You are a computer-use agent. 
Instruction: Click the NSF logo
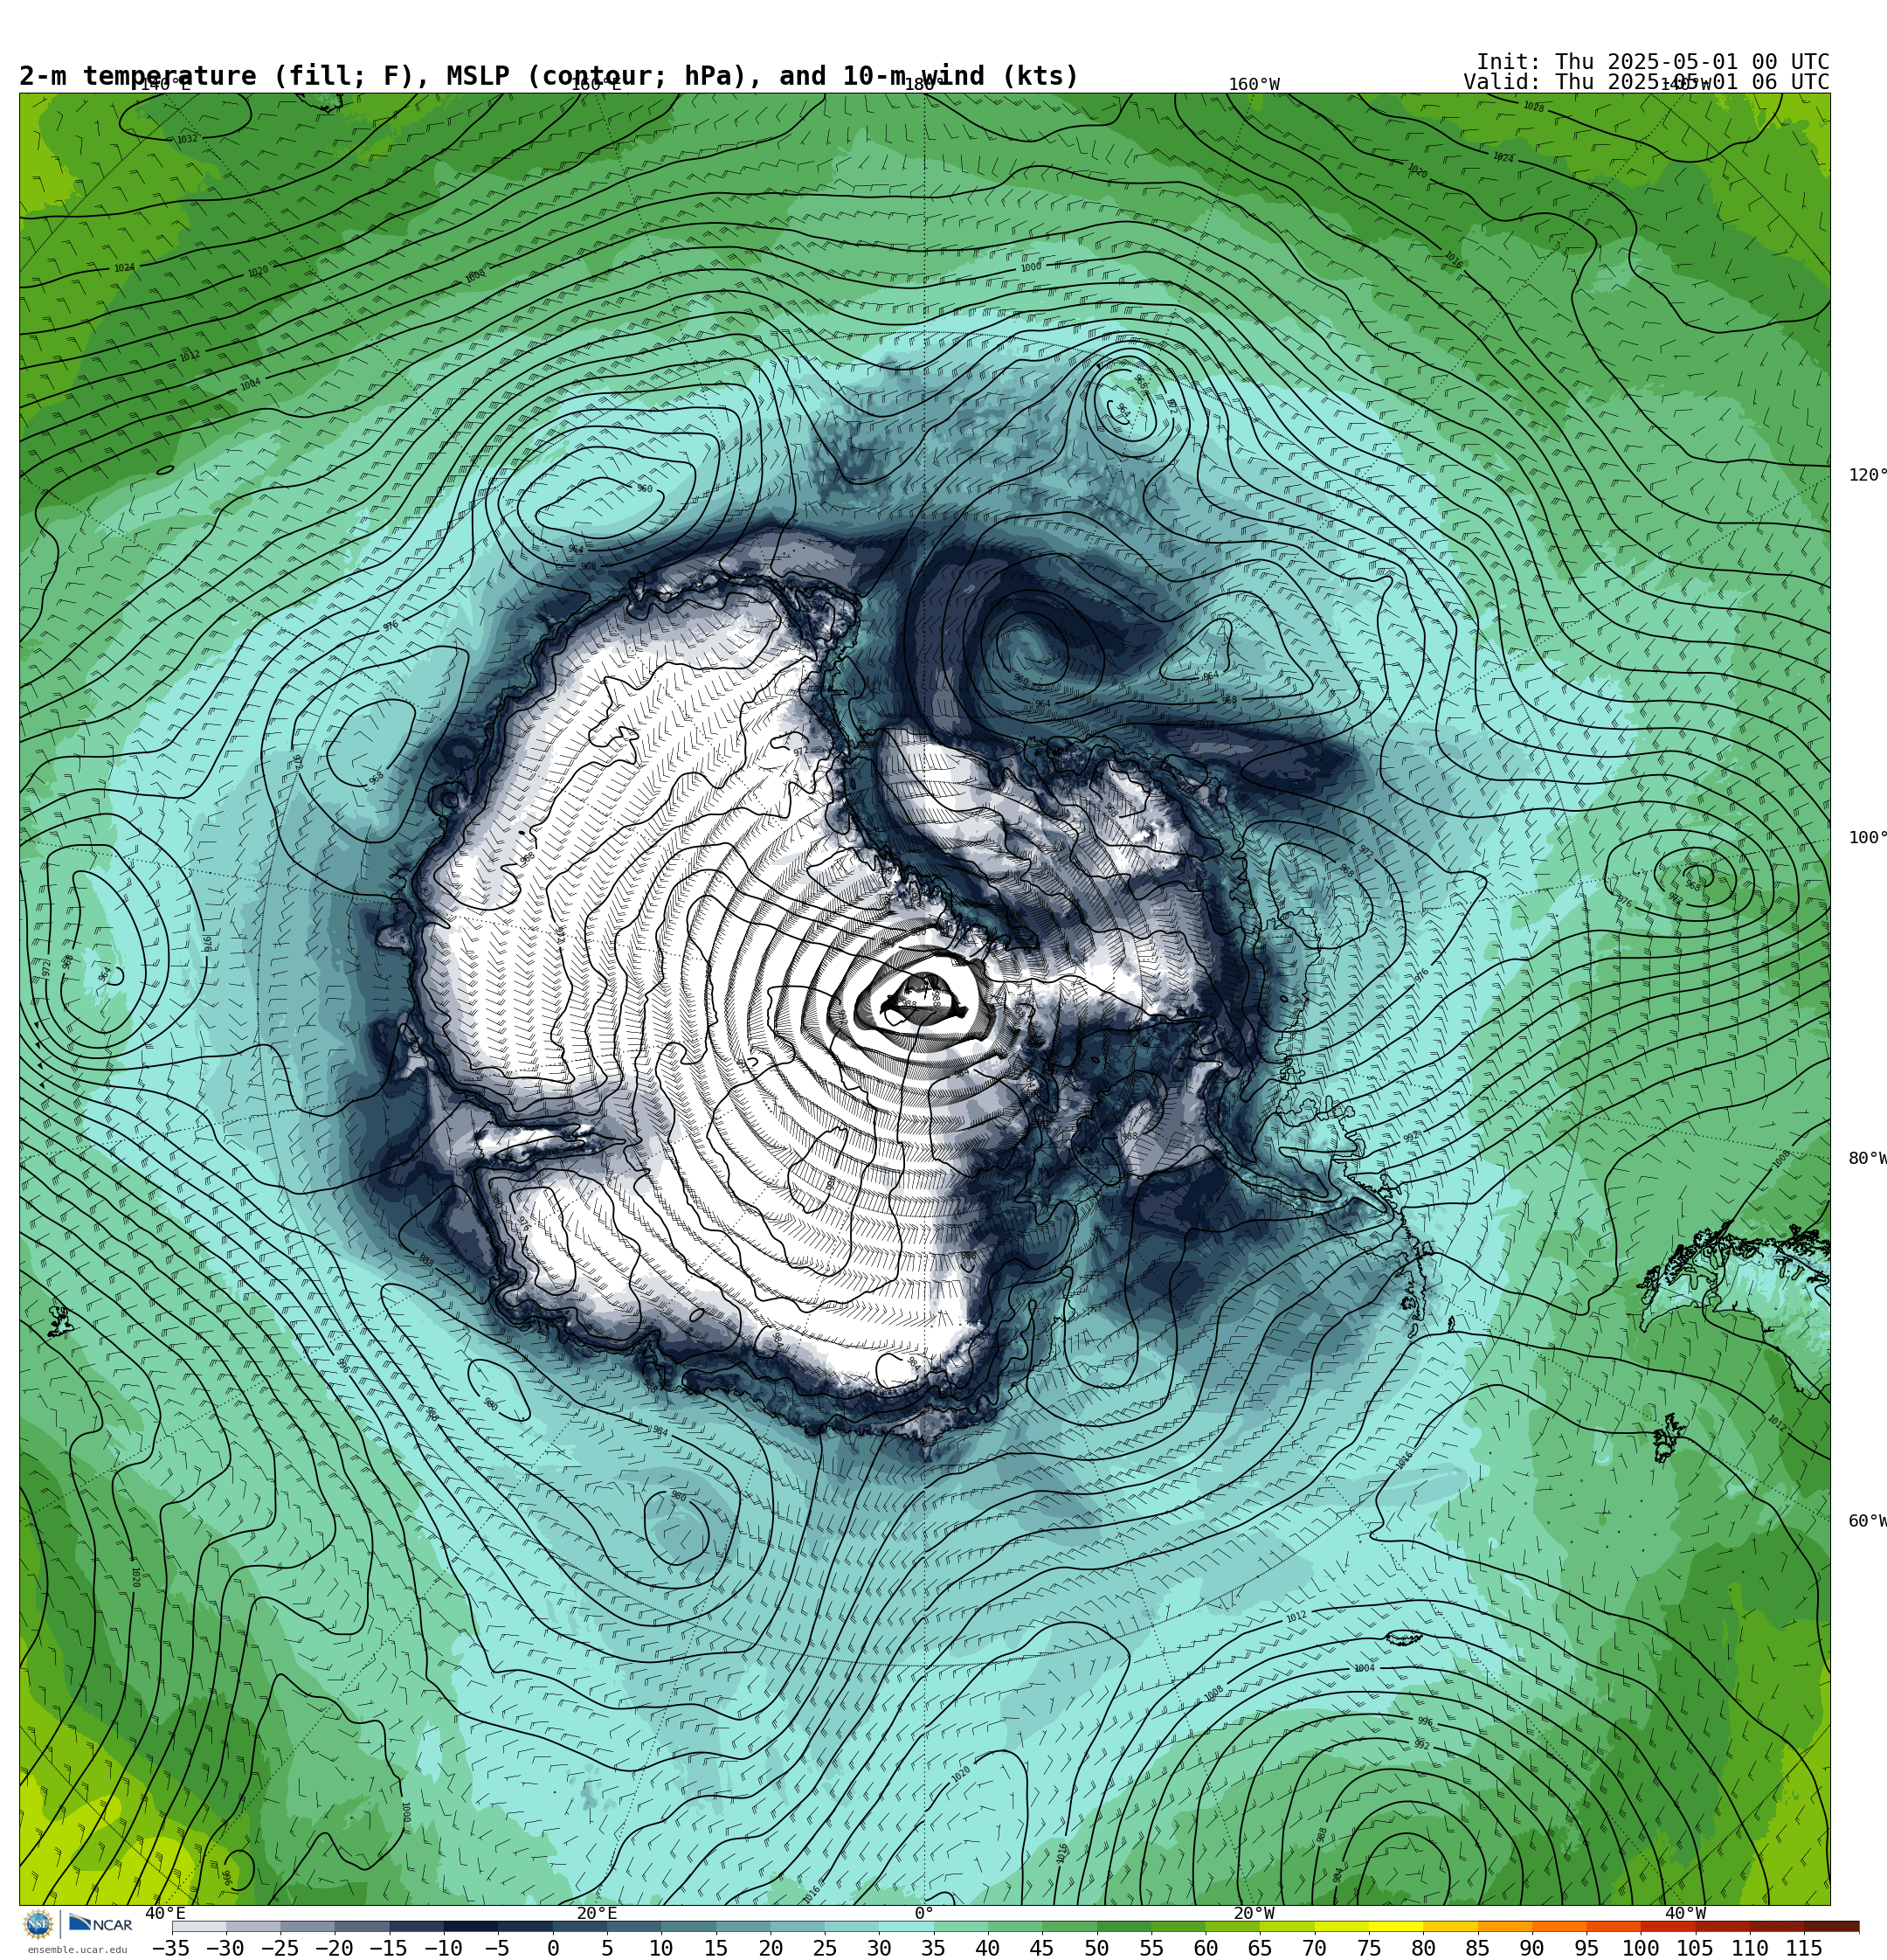[38, 1924]
